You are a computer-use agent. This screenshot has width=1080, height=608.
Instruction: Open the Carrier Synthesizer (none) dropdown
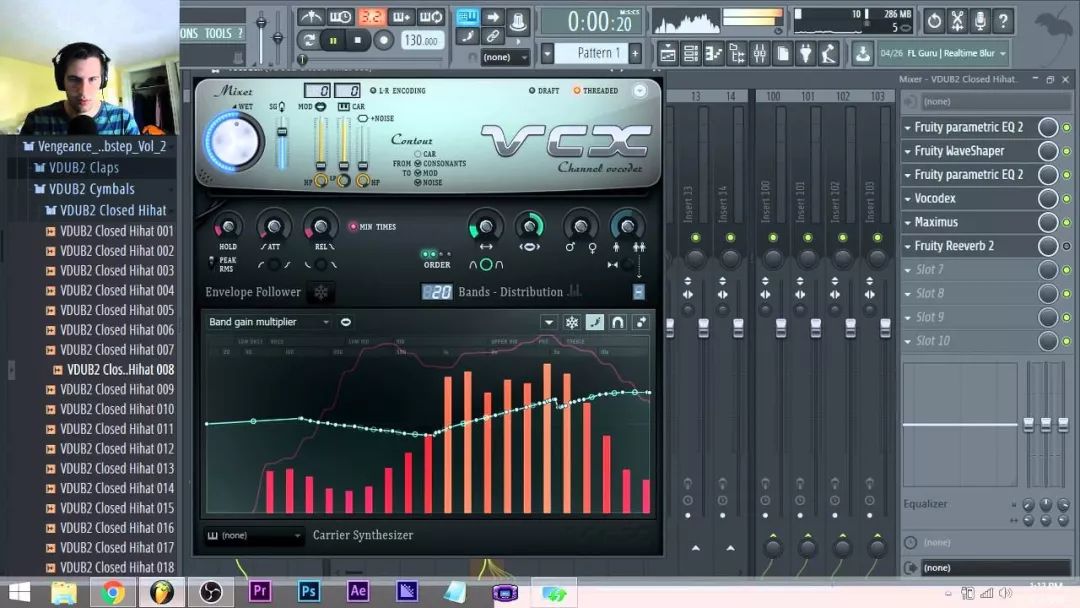coord(254,536)
